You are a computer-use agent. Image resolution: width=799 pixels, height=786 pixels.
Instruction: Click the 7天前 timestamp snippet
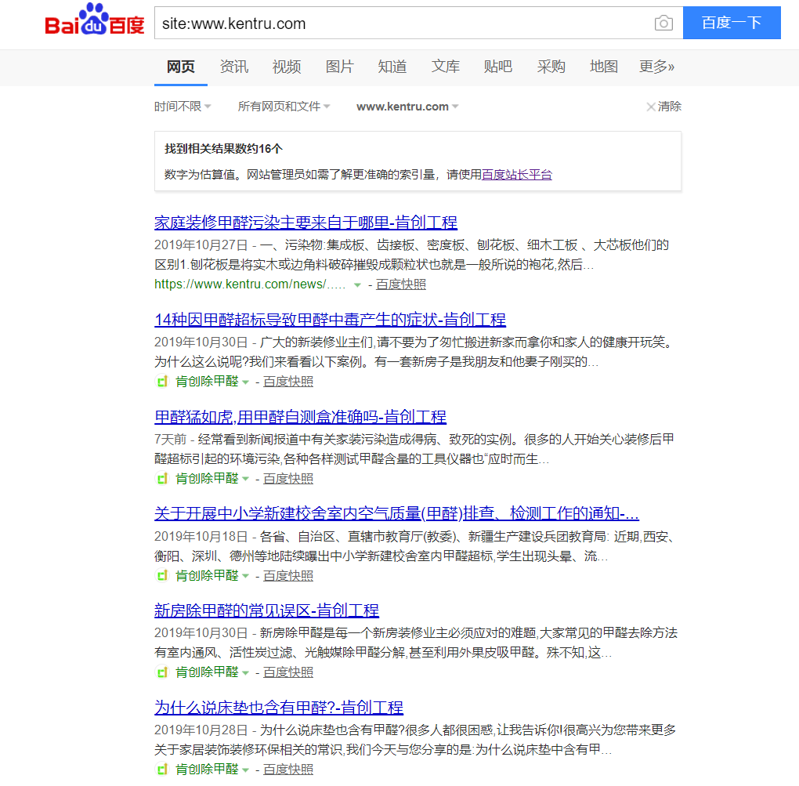pos(171,439)
